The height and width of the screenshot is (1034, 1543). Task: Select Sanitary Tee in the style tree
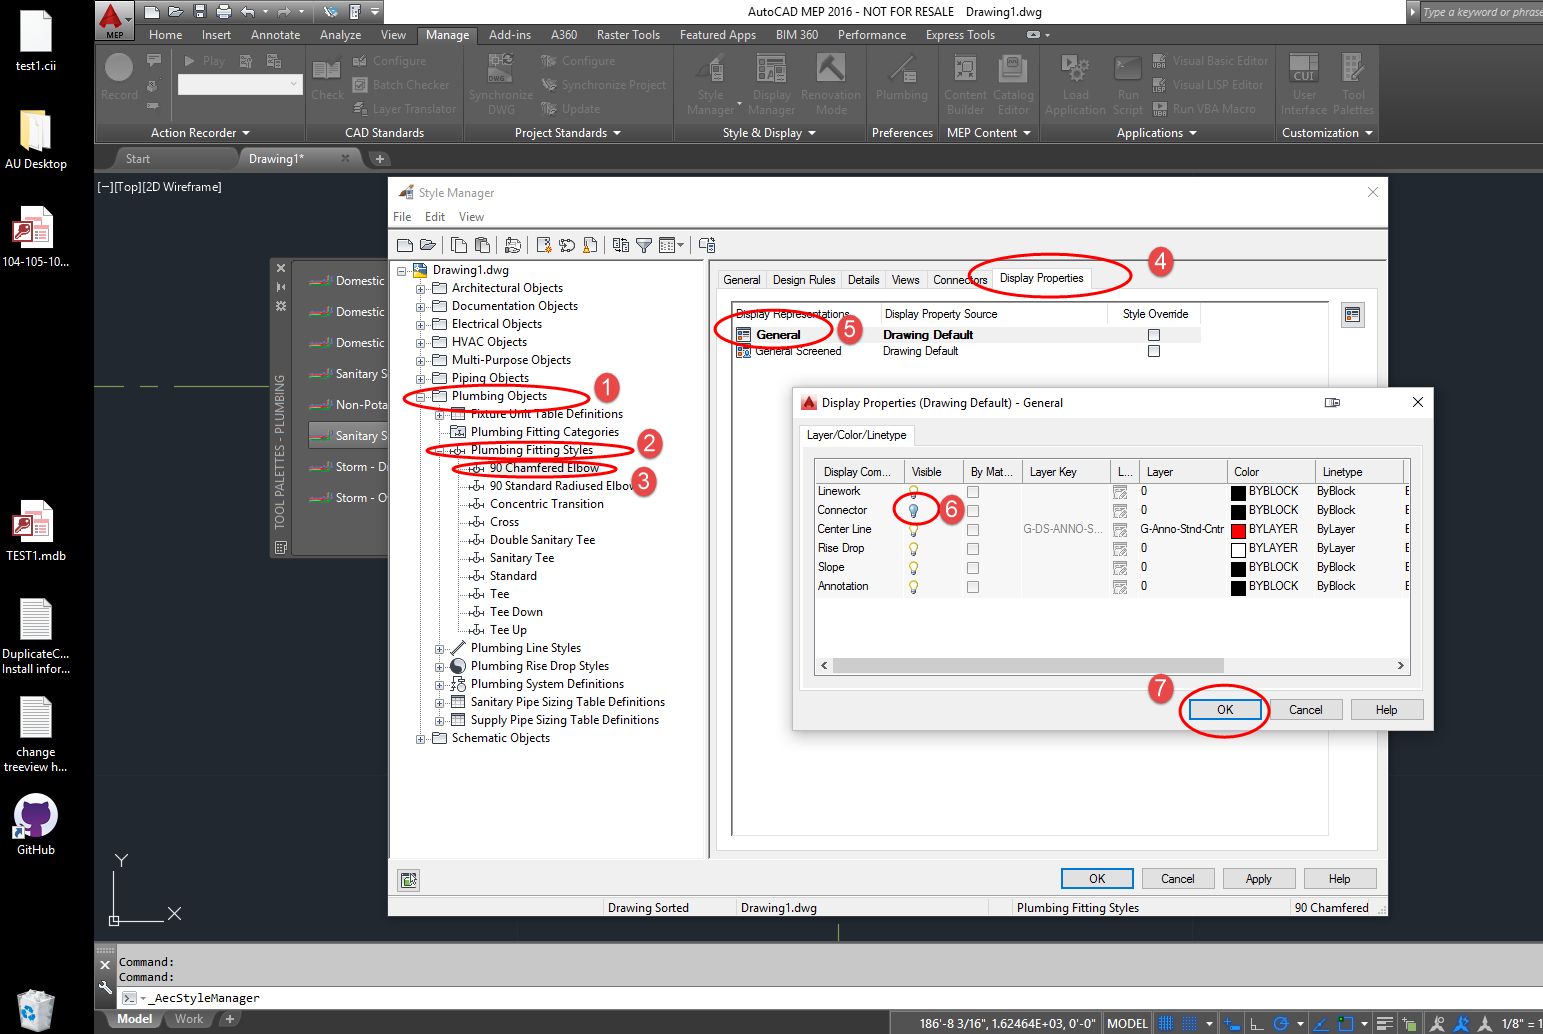tap(522, 558)
